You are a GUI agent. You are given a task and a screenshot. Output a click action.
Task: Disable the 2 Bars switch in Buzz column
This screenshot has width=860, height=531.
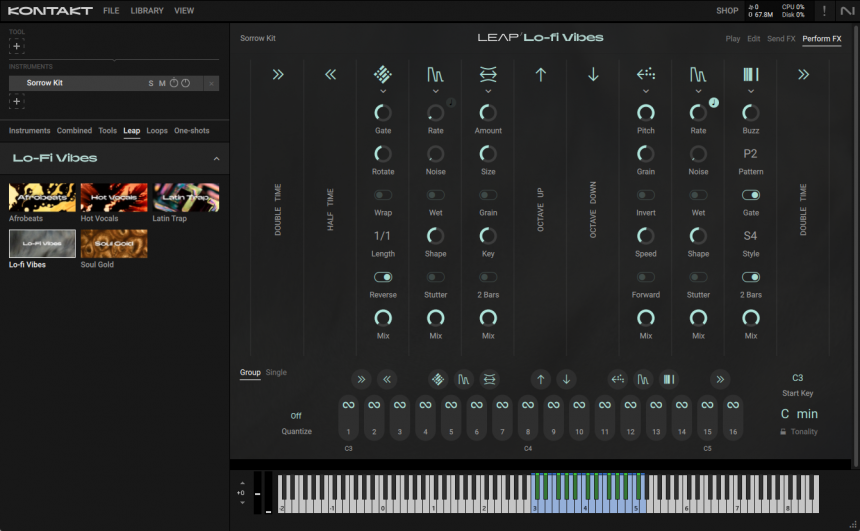[751, 277]
